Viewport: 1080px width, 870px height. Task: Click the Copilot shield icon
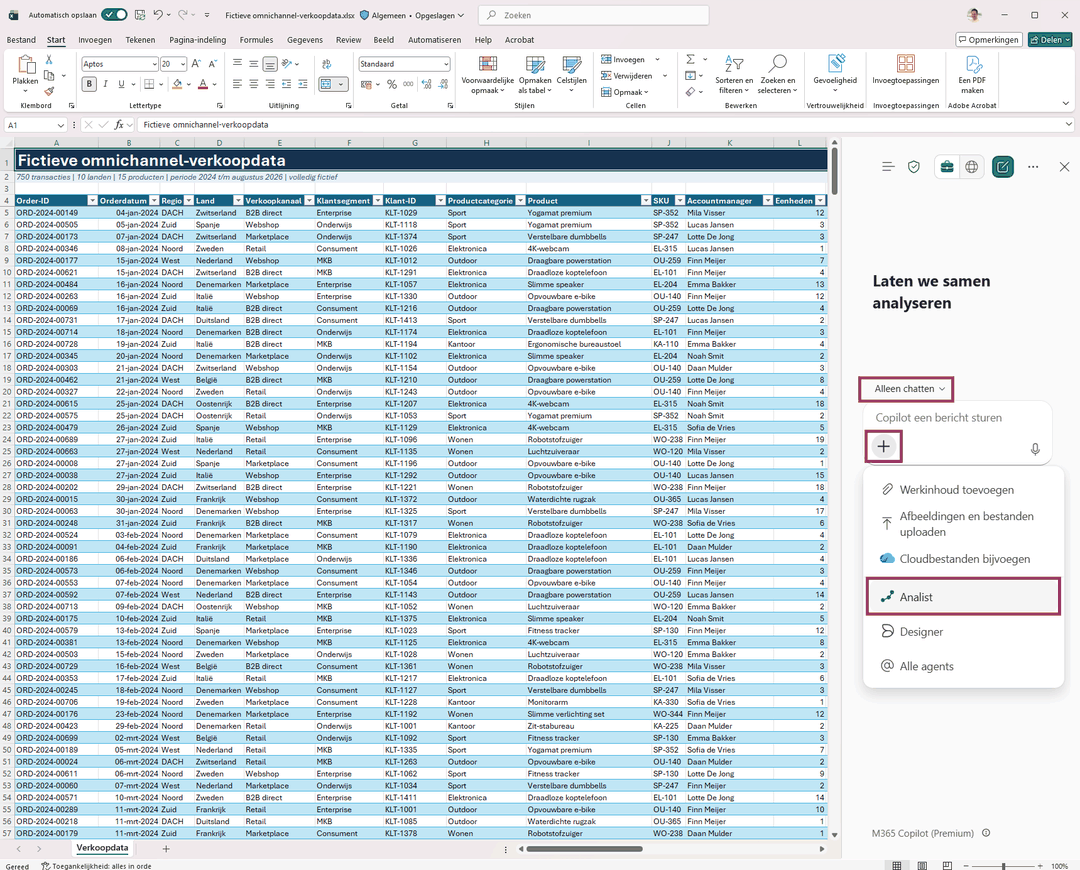(x=913, y=167)
